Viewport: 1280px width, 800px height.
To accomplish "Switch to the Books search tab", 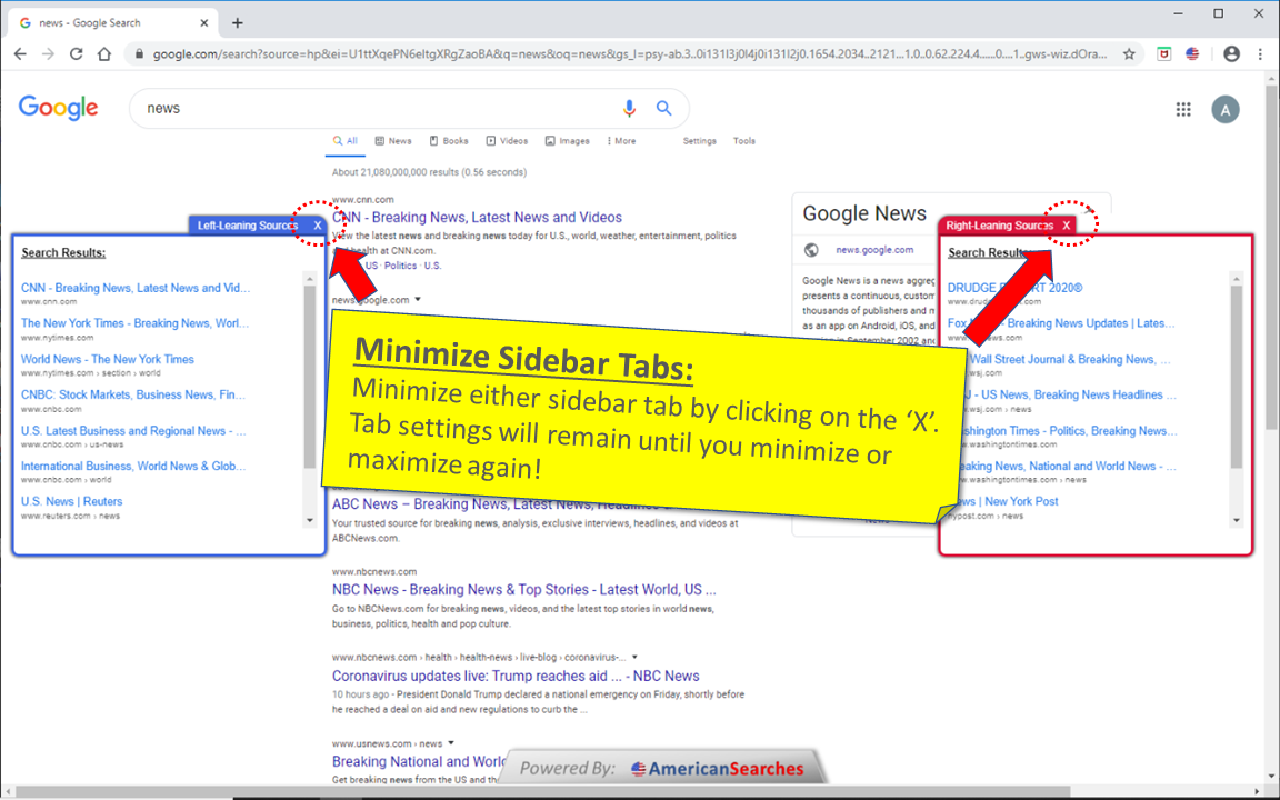I will (449, 141).
